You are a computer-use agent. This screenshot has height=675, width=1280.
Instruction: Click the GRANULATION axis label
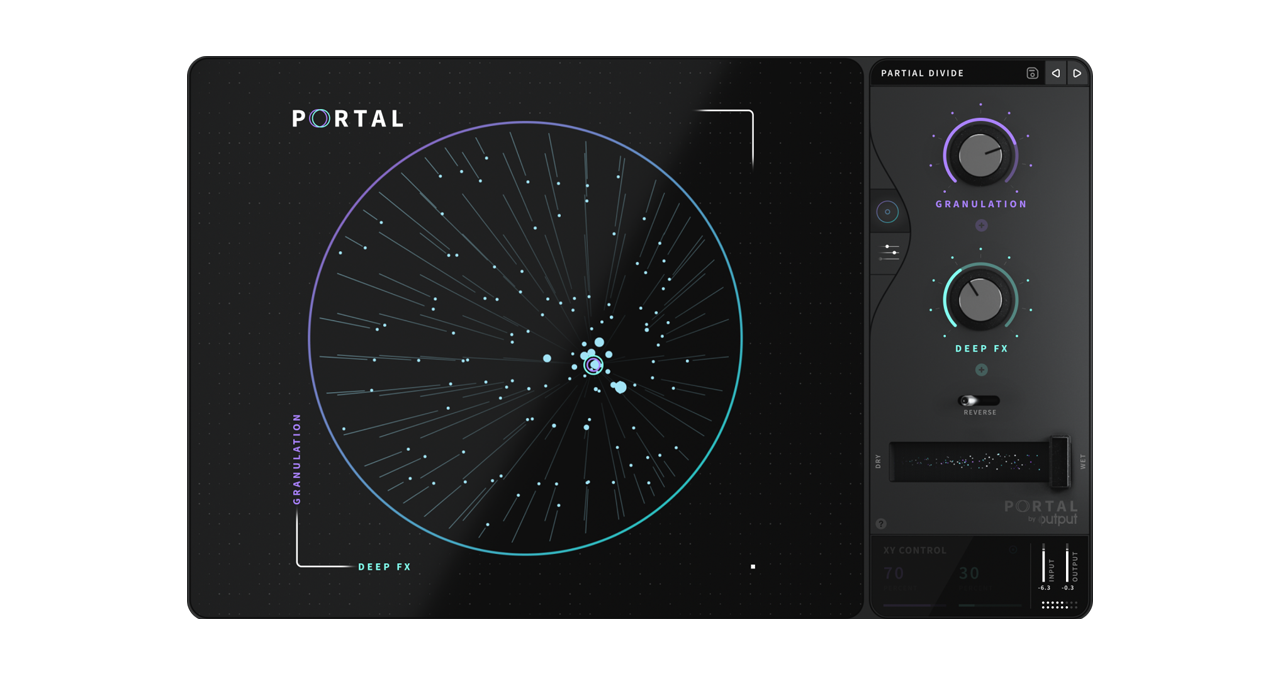pos(297,458)
